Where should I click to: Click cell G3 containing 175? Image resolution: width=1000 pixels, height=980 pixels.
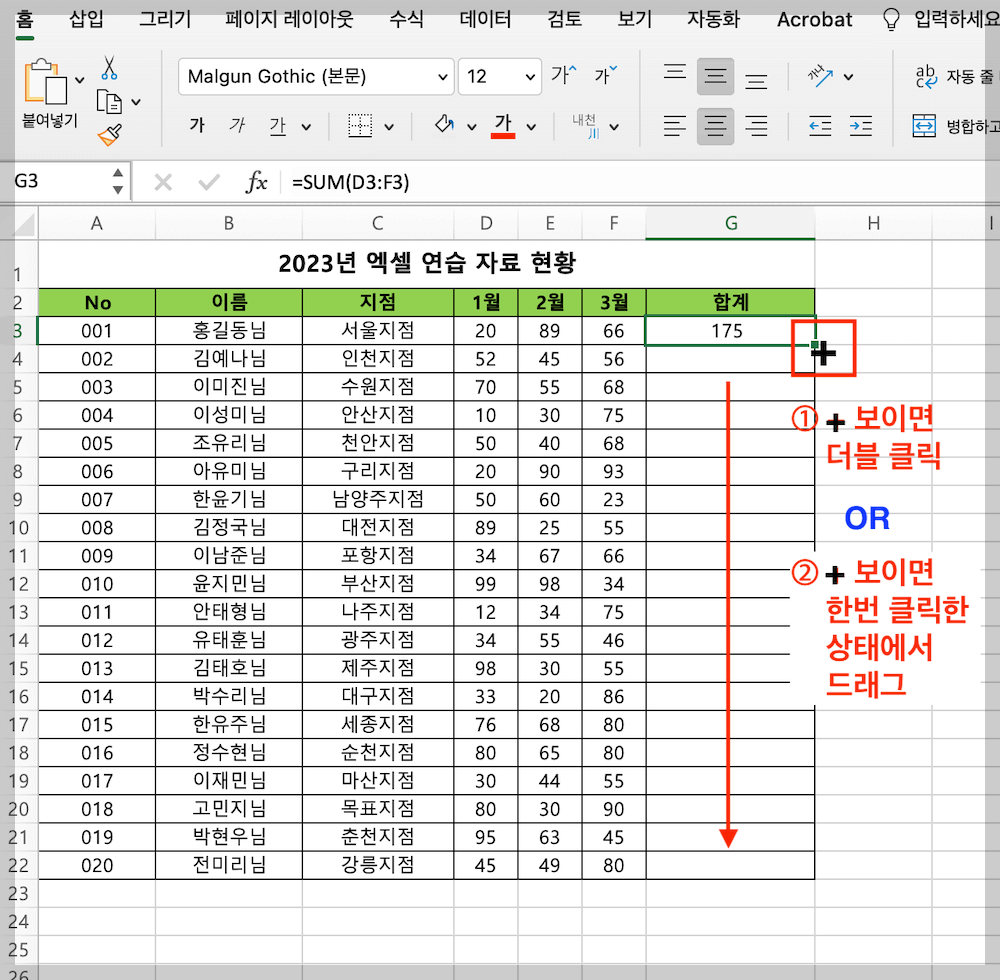coord(730,330)
